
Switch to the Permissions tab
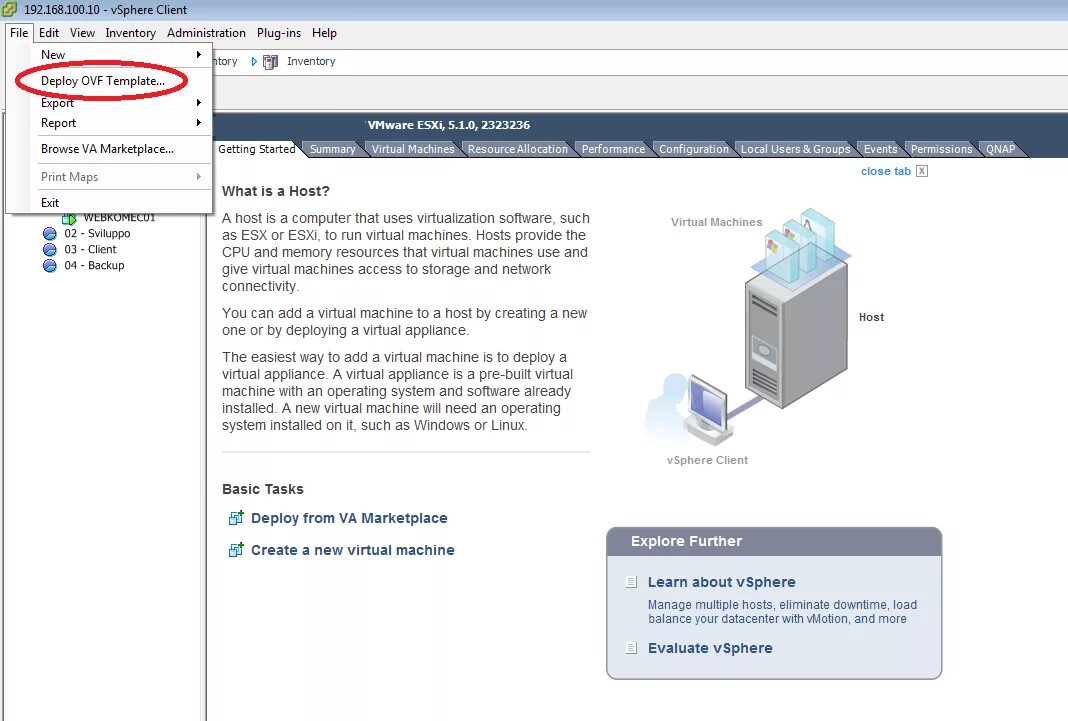[941, 149]
